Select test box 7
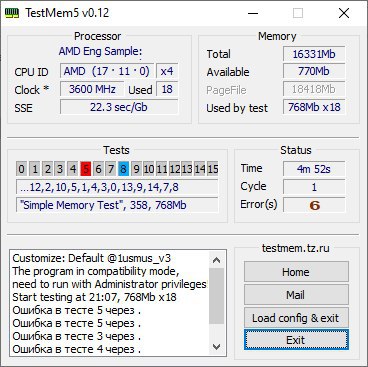Viewport: 368px width, 367px height. pyautogui.click(x=111, y=169)
